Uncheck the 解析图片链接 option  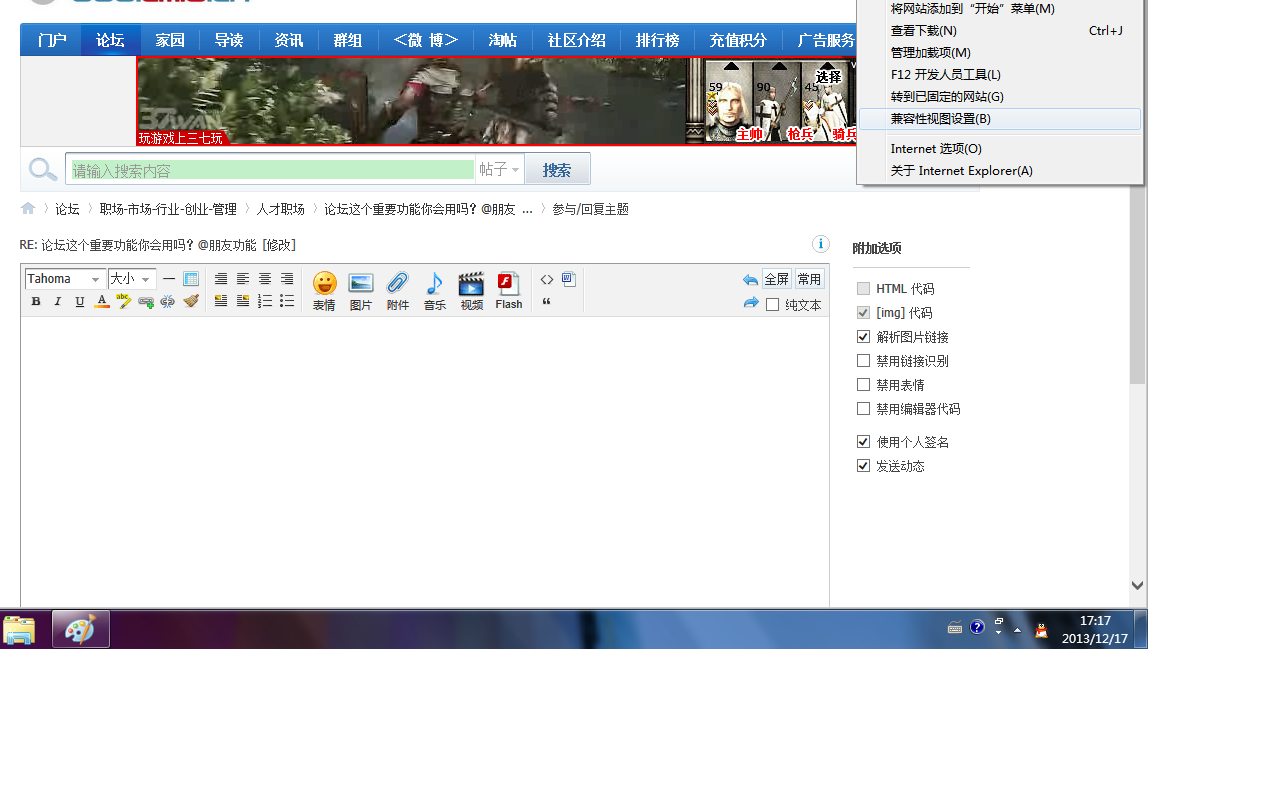(x=864, y=337)
